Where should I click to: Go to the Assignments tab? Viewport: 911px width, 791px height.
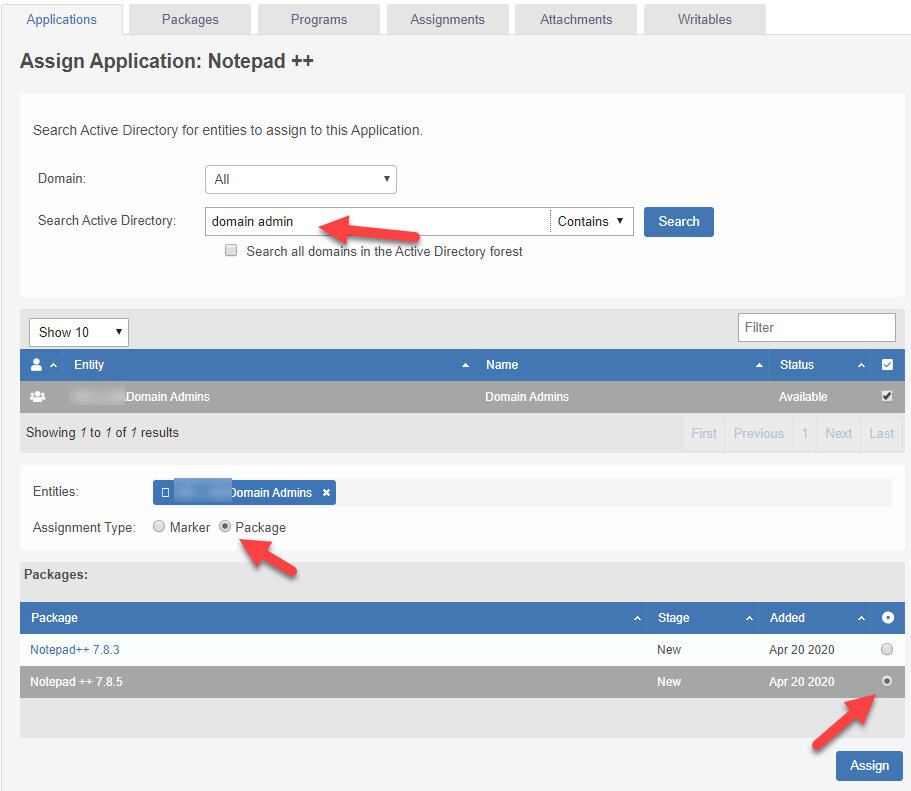click(447, 20)
